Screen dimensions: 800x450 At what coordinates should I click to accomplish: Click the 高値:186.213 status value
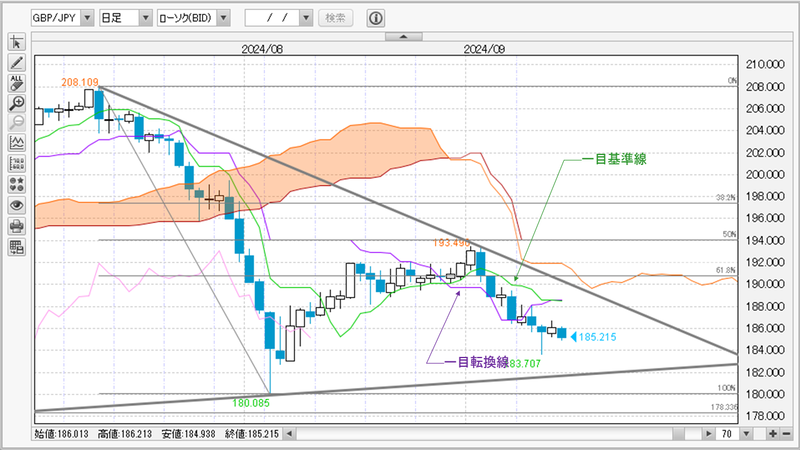pos(125,434)
